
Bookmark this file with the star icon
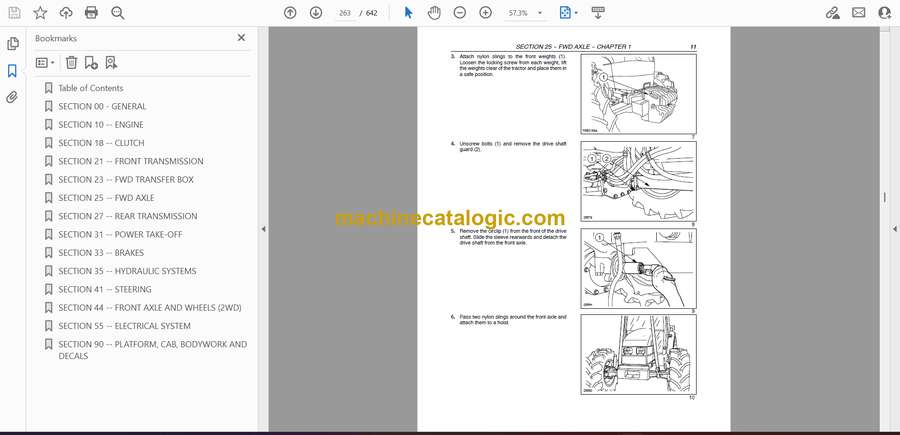[x=40, y=13]
